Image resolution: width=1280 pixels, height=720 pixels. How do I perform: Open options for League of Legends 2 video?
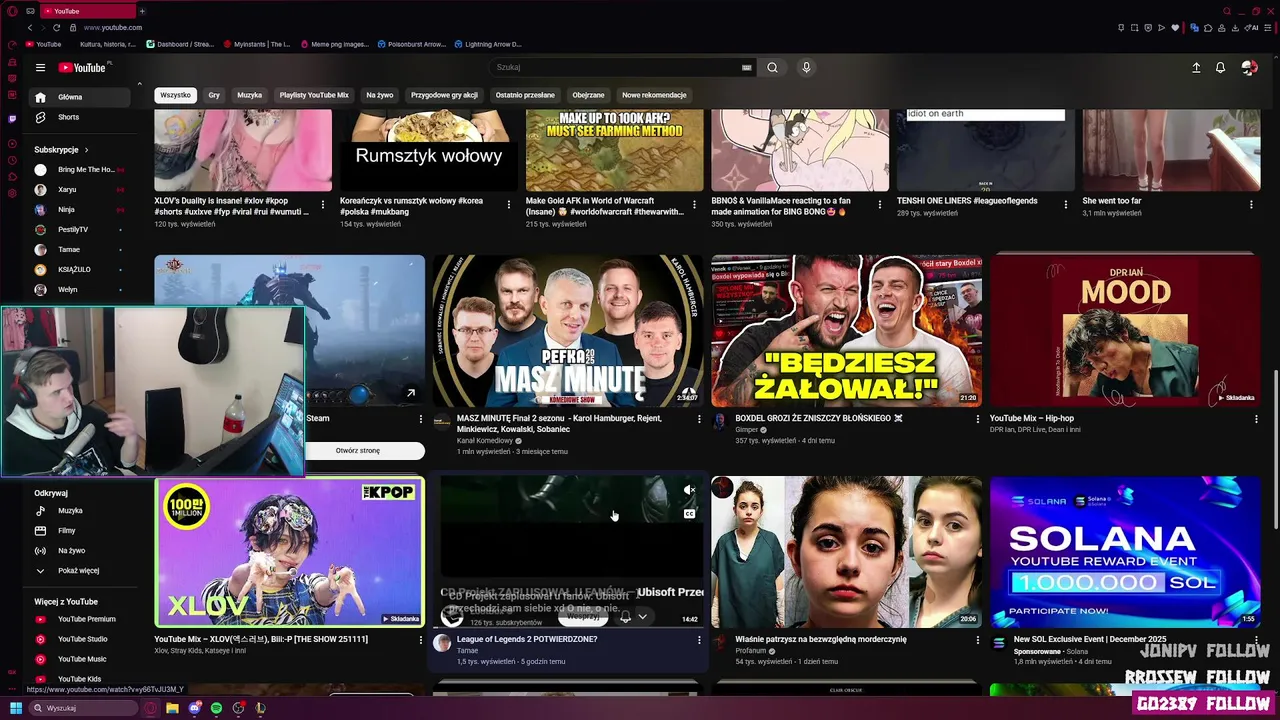(x=699, y=640)
